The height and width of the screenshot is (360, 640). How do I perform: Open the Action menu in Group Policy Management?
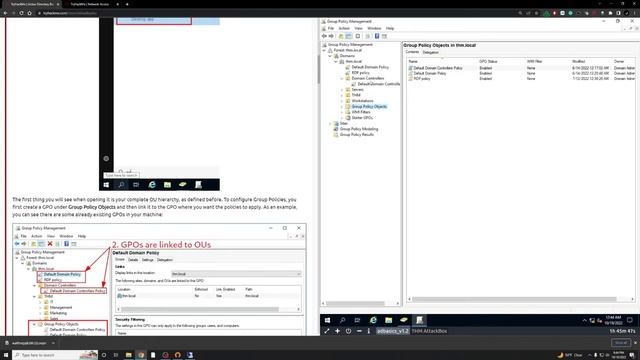(x=344, y=28)
